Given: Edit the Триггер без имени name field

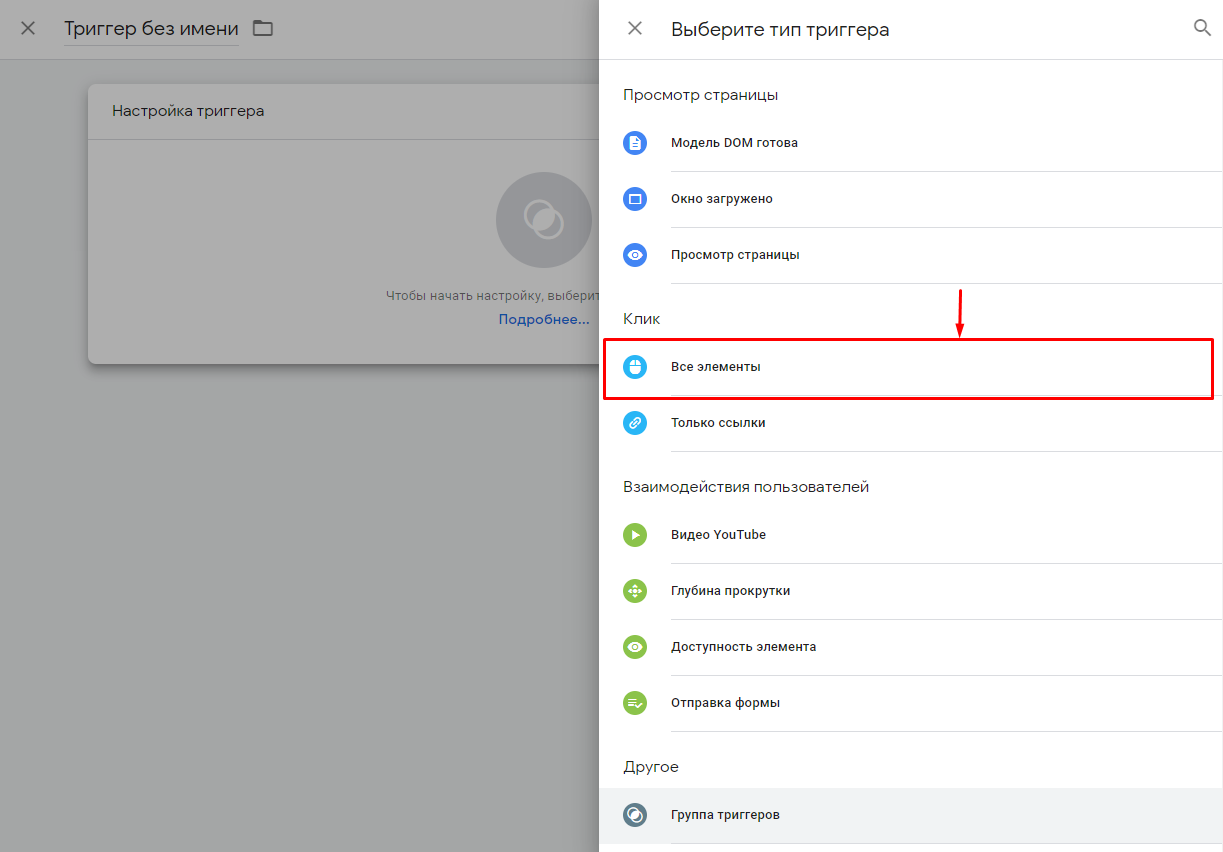Looking at the screenshot, I should (151, 29).
